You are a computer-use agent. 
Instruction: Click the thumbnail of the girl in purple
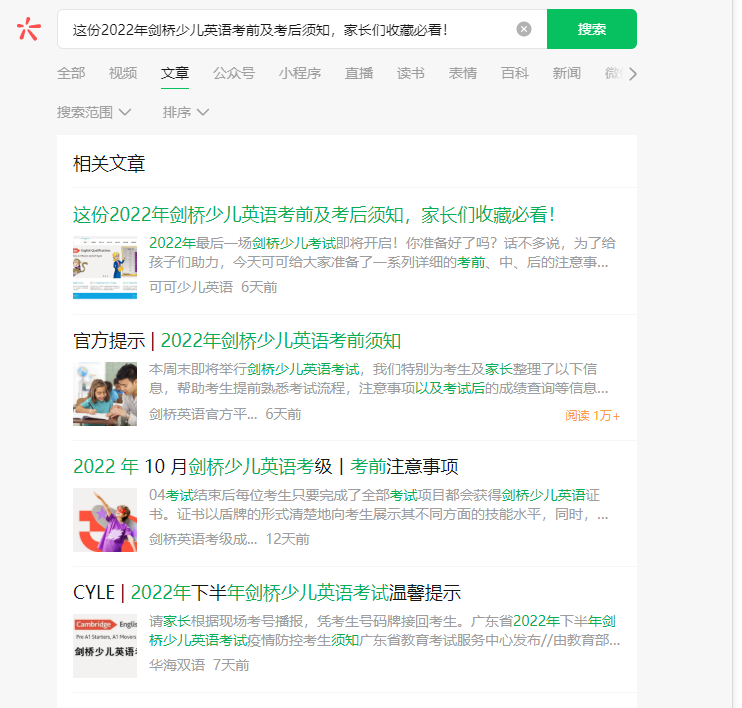click(x=105, y=520)
